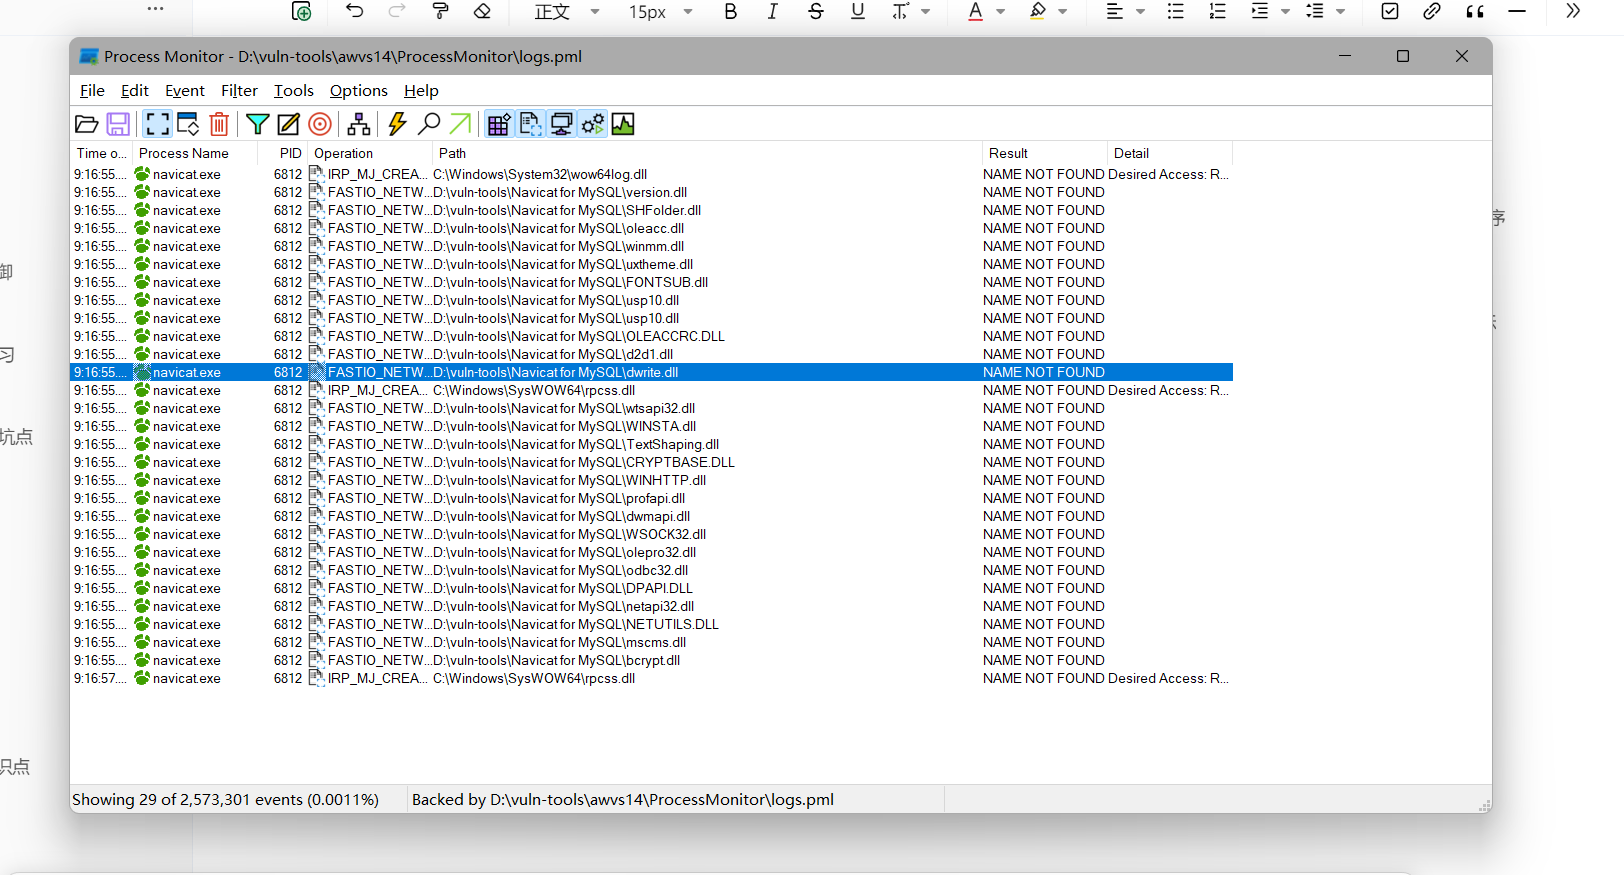The height and width of the screenshot is (875, 1624).
Task: Toggle Show File System Activity icon
Action: [x=530, y=124]
